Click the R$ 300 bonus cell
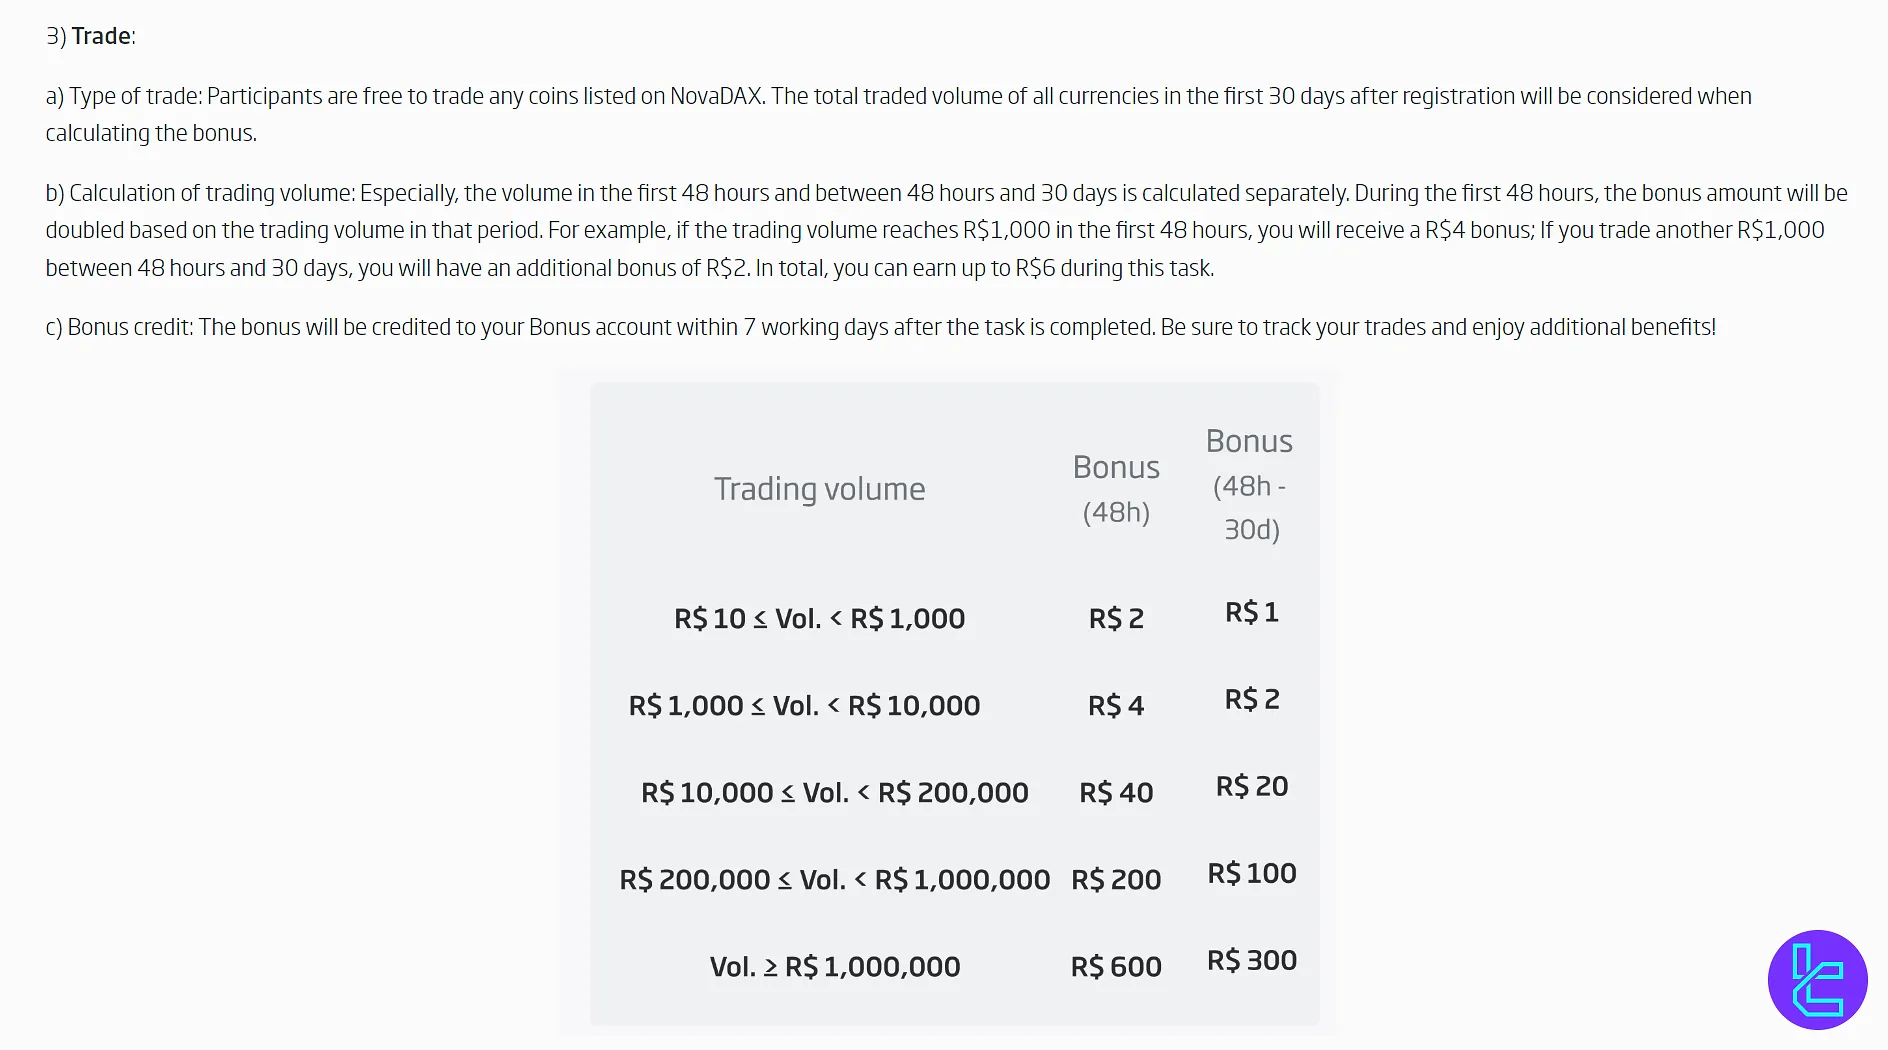 point(1251,960)
